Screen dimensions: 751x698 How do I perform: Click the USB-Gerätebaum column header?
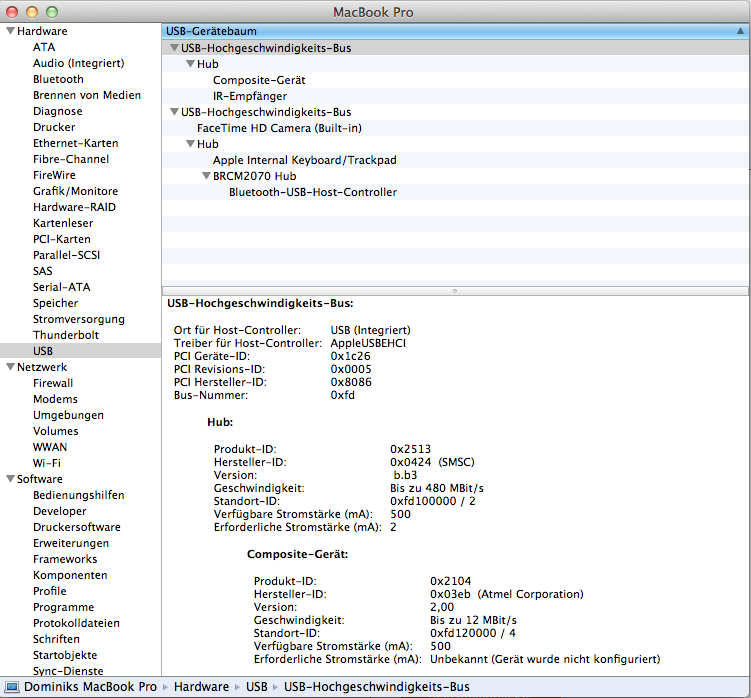[455, 31]
